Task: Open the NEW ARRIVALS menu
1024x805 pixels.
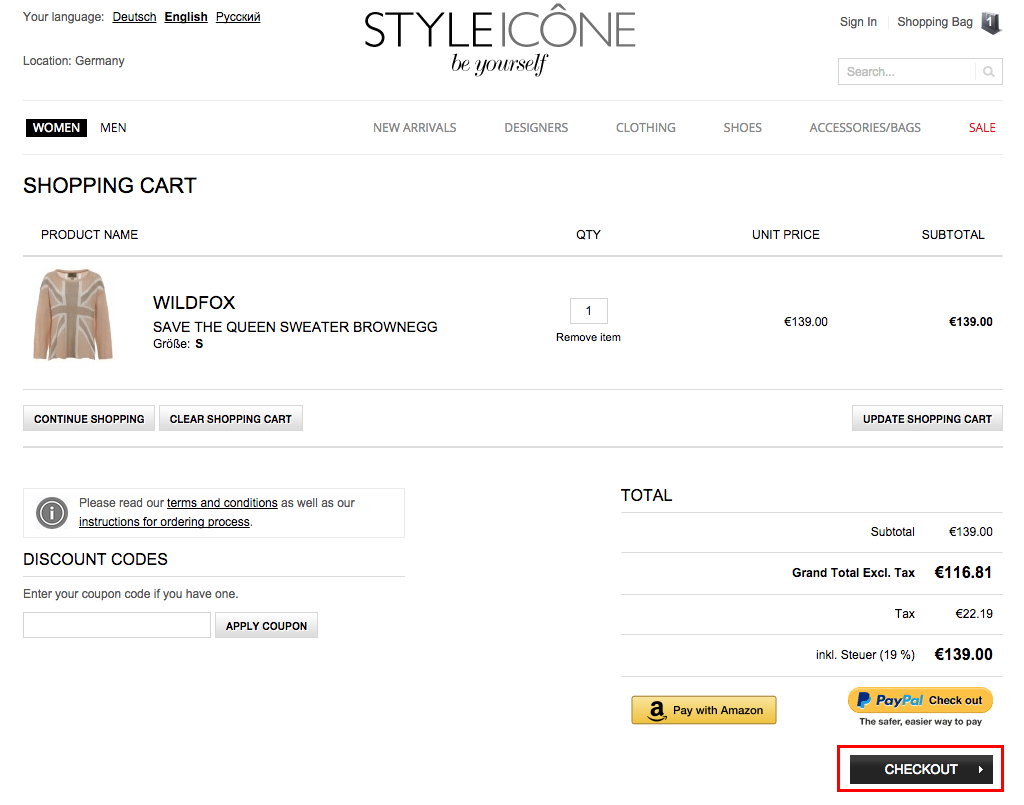Action: (x=415, y=128)
